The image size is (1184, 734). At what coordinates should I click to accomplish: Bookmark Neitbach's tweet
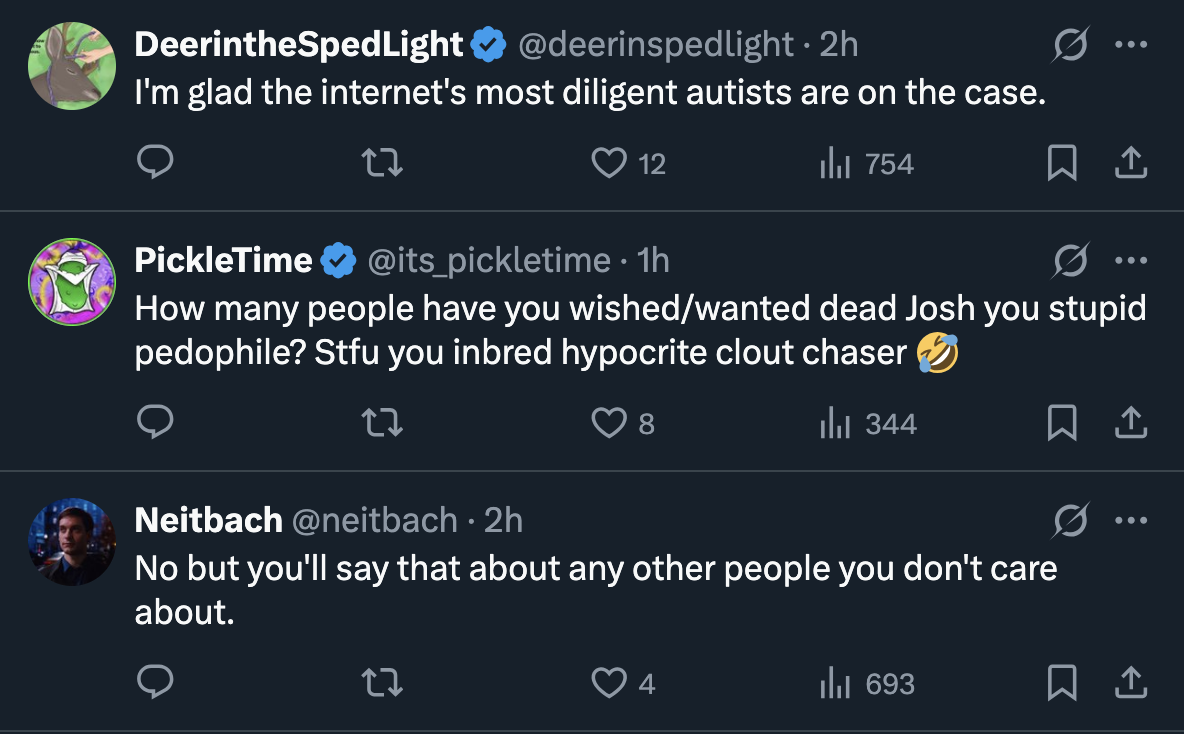pos(1061,683)
